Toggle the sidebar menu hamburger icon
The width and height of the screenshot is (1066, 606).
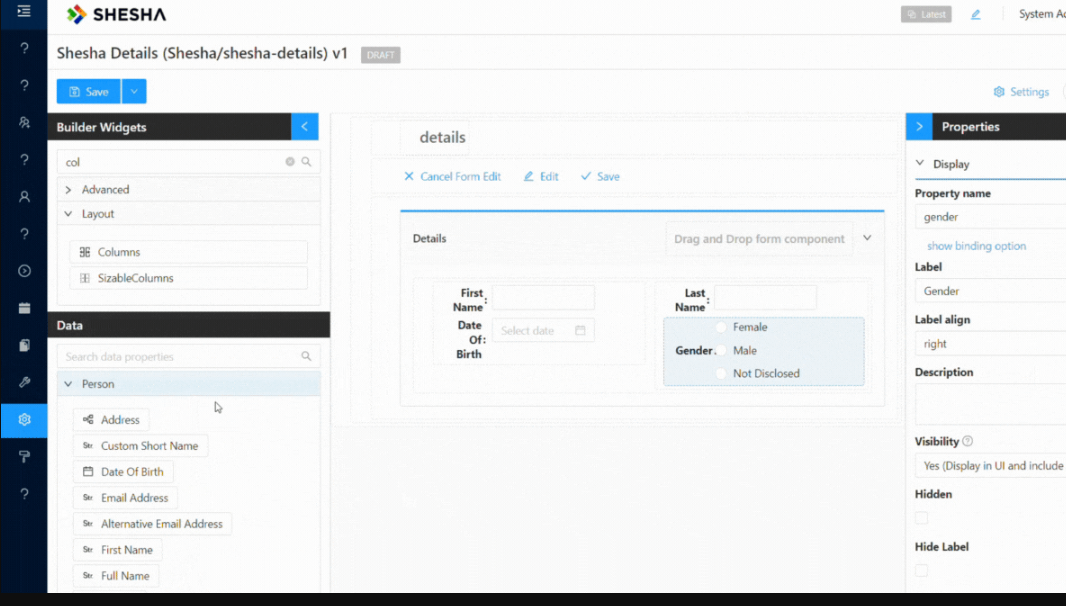click(x=24, y=12)
